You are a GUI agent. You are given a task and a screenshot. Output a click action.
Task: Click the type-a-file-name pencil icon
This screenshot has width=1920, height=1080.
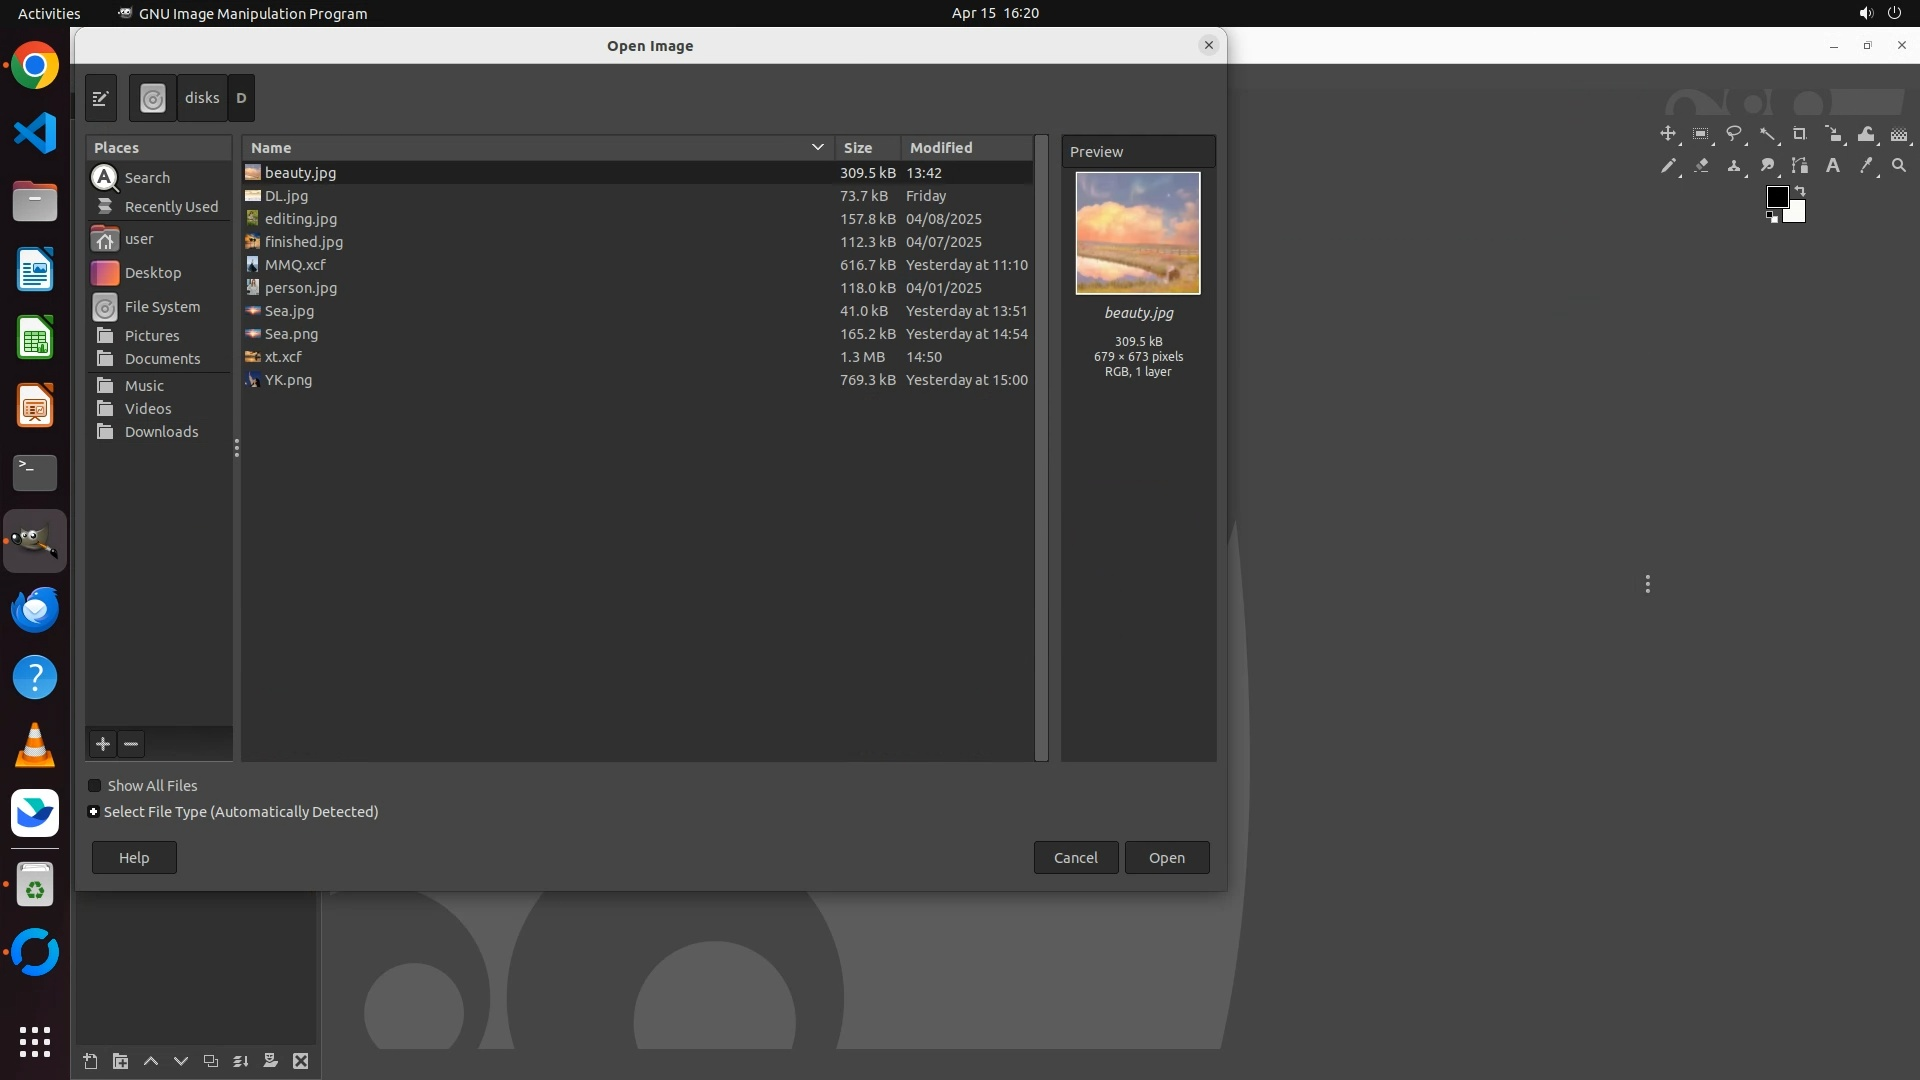click(x=101, y=98)
